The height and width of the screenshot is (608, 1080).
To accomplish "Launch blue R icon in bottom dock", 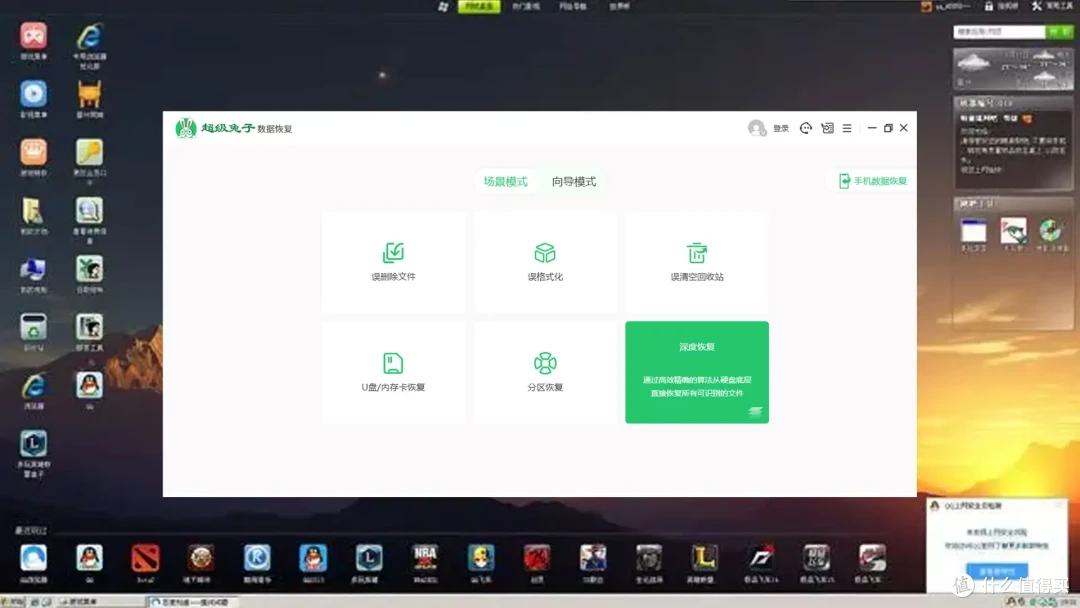I will pos(257,558).
